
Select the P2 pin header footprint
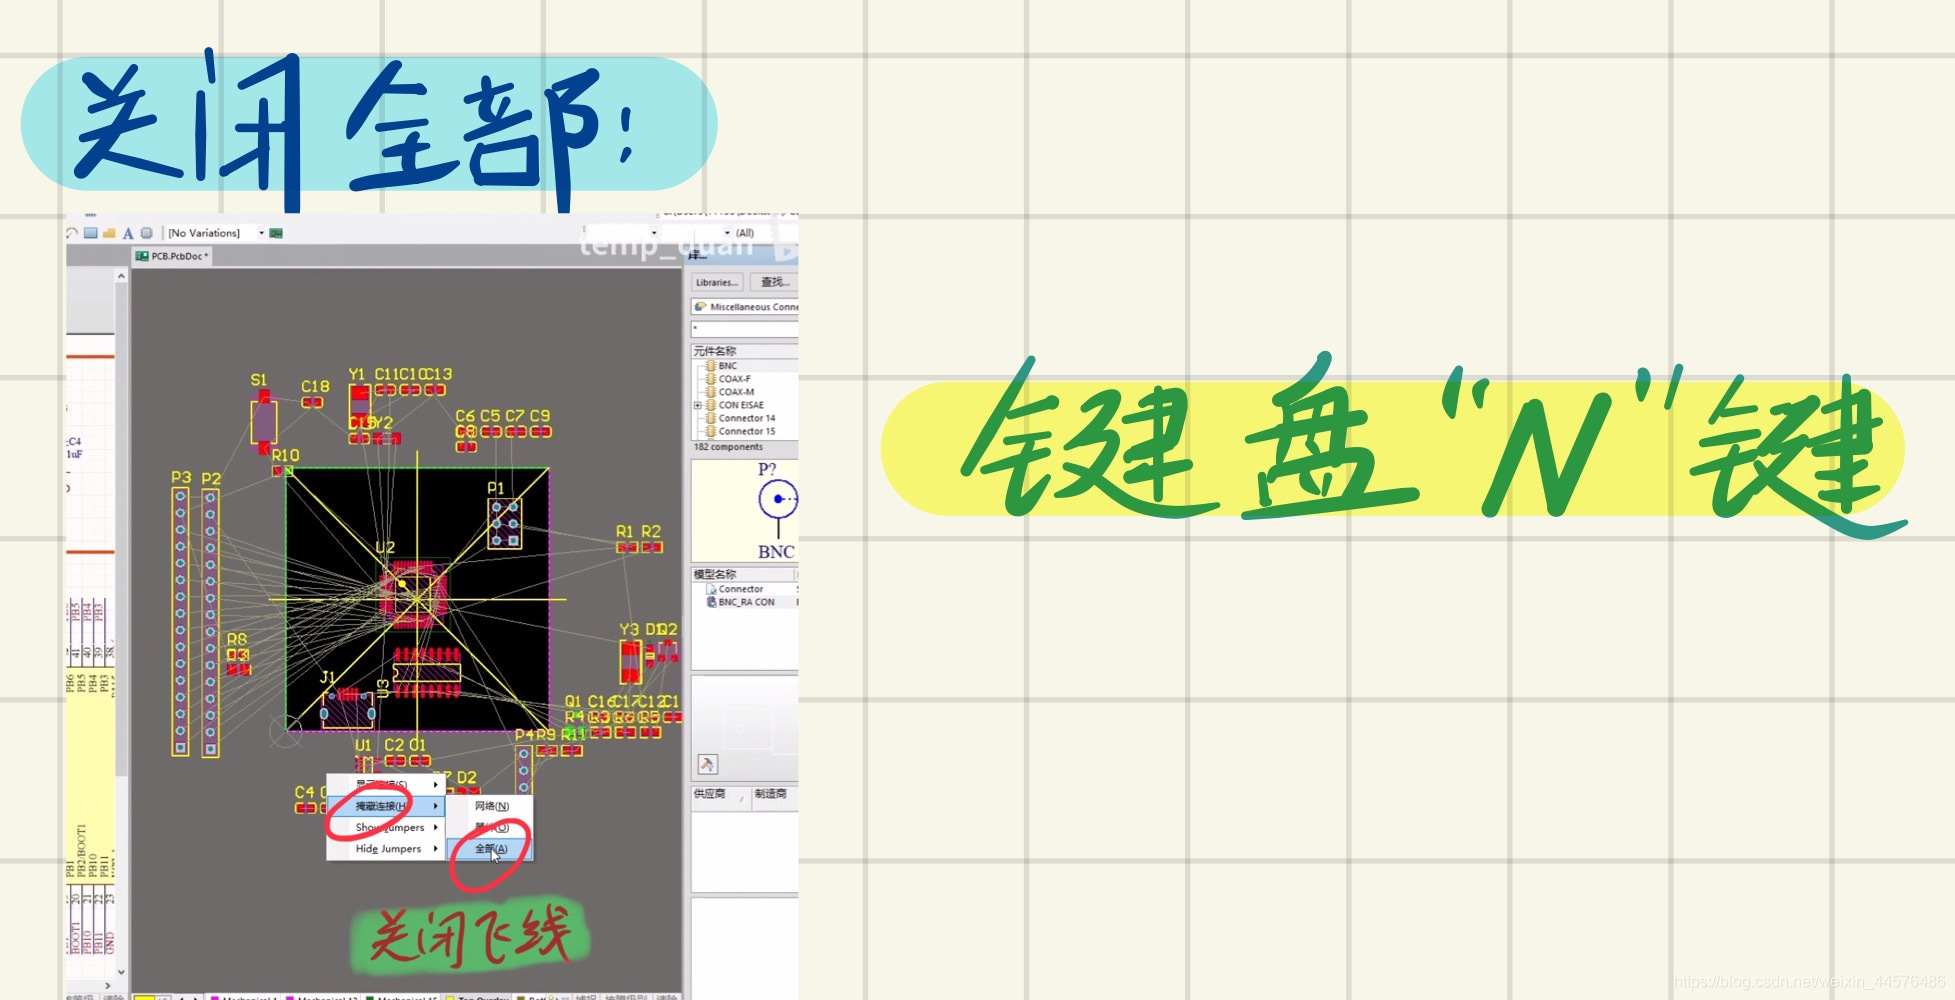click(x=210, y=621)
